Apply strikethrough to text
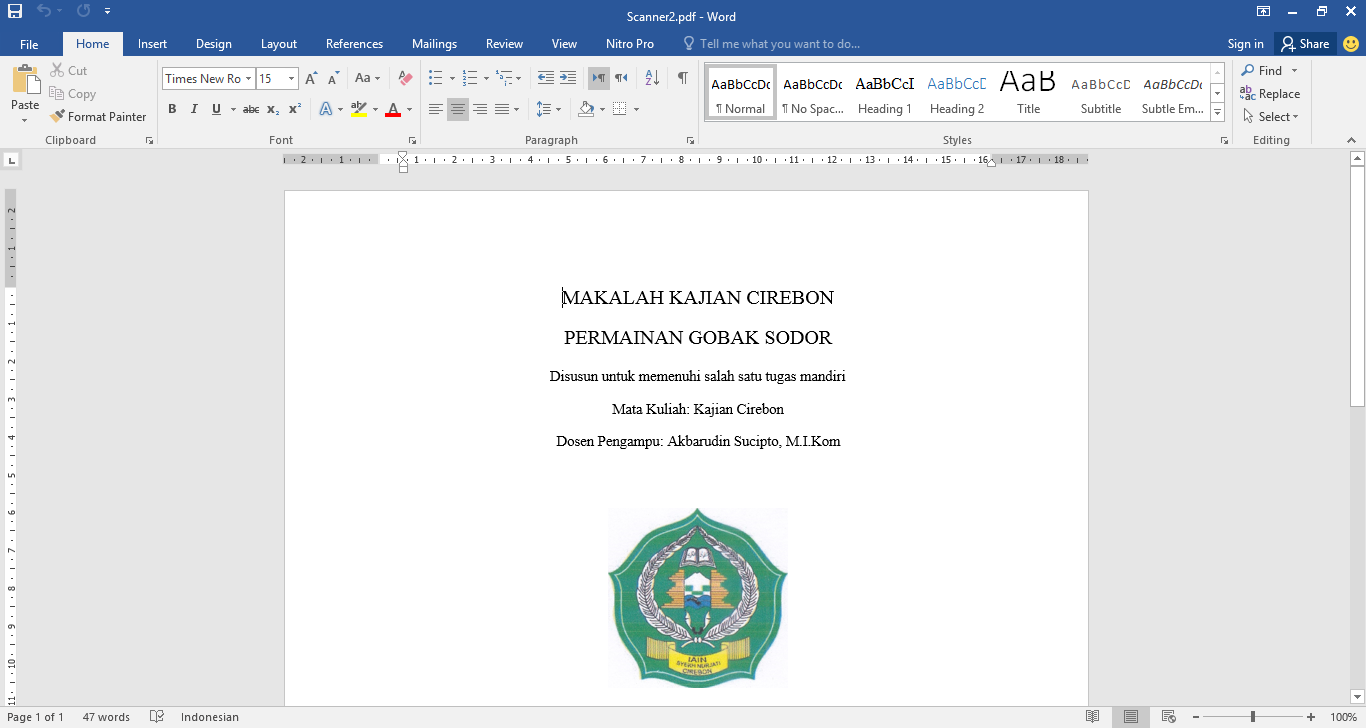 coord(252,109)
